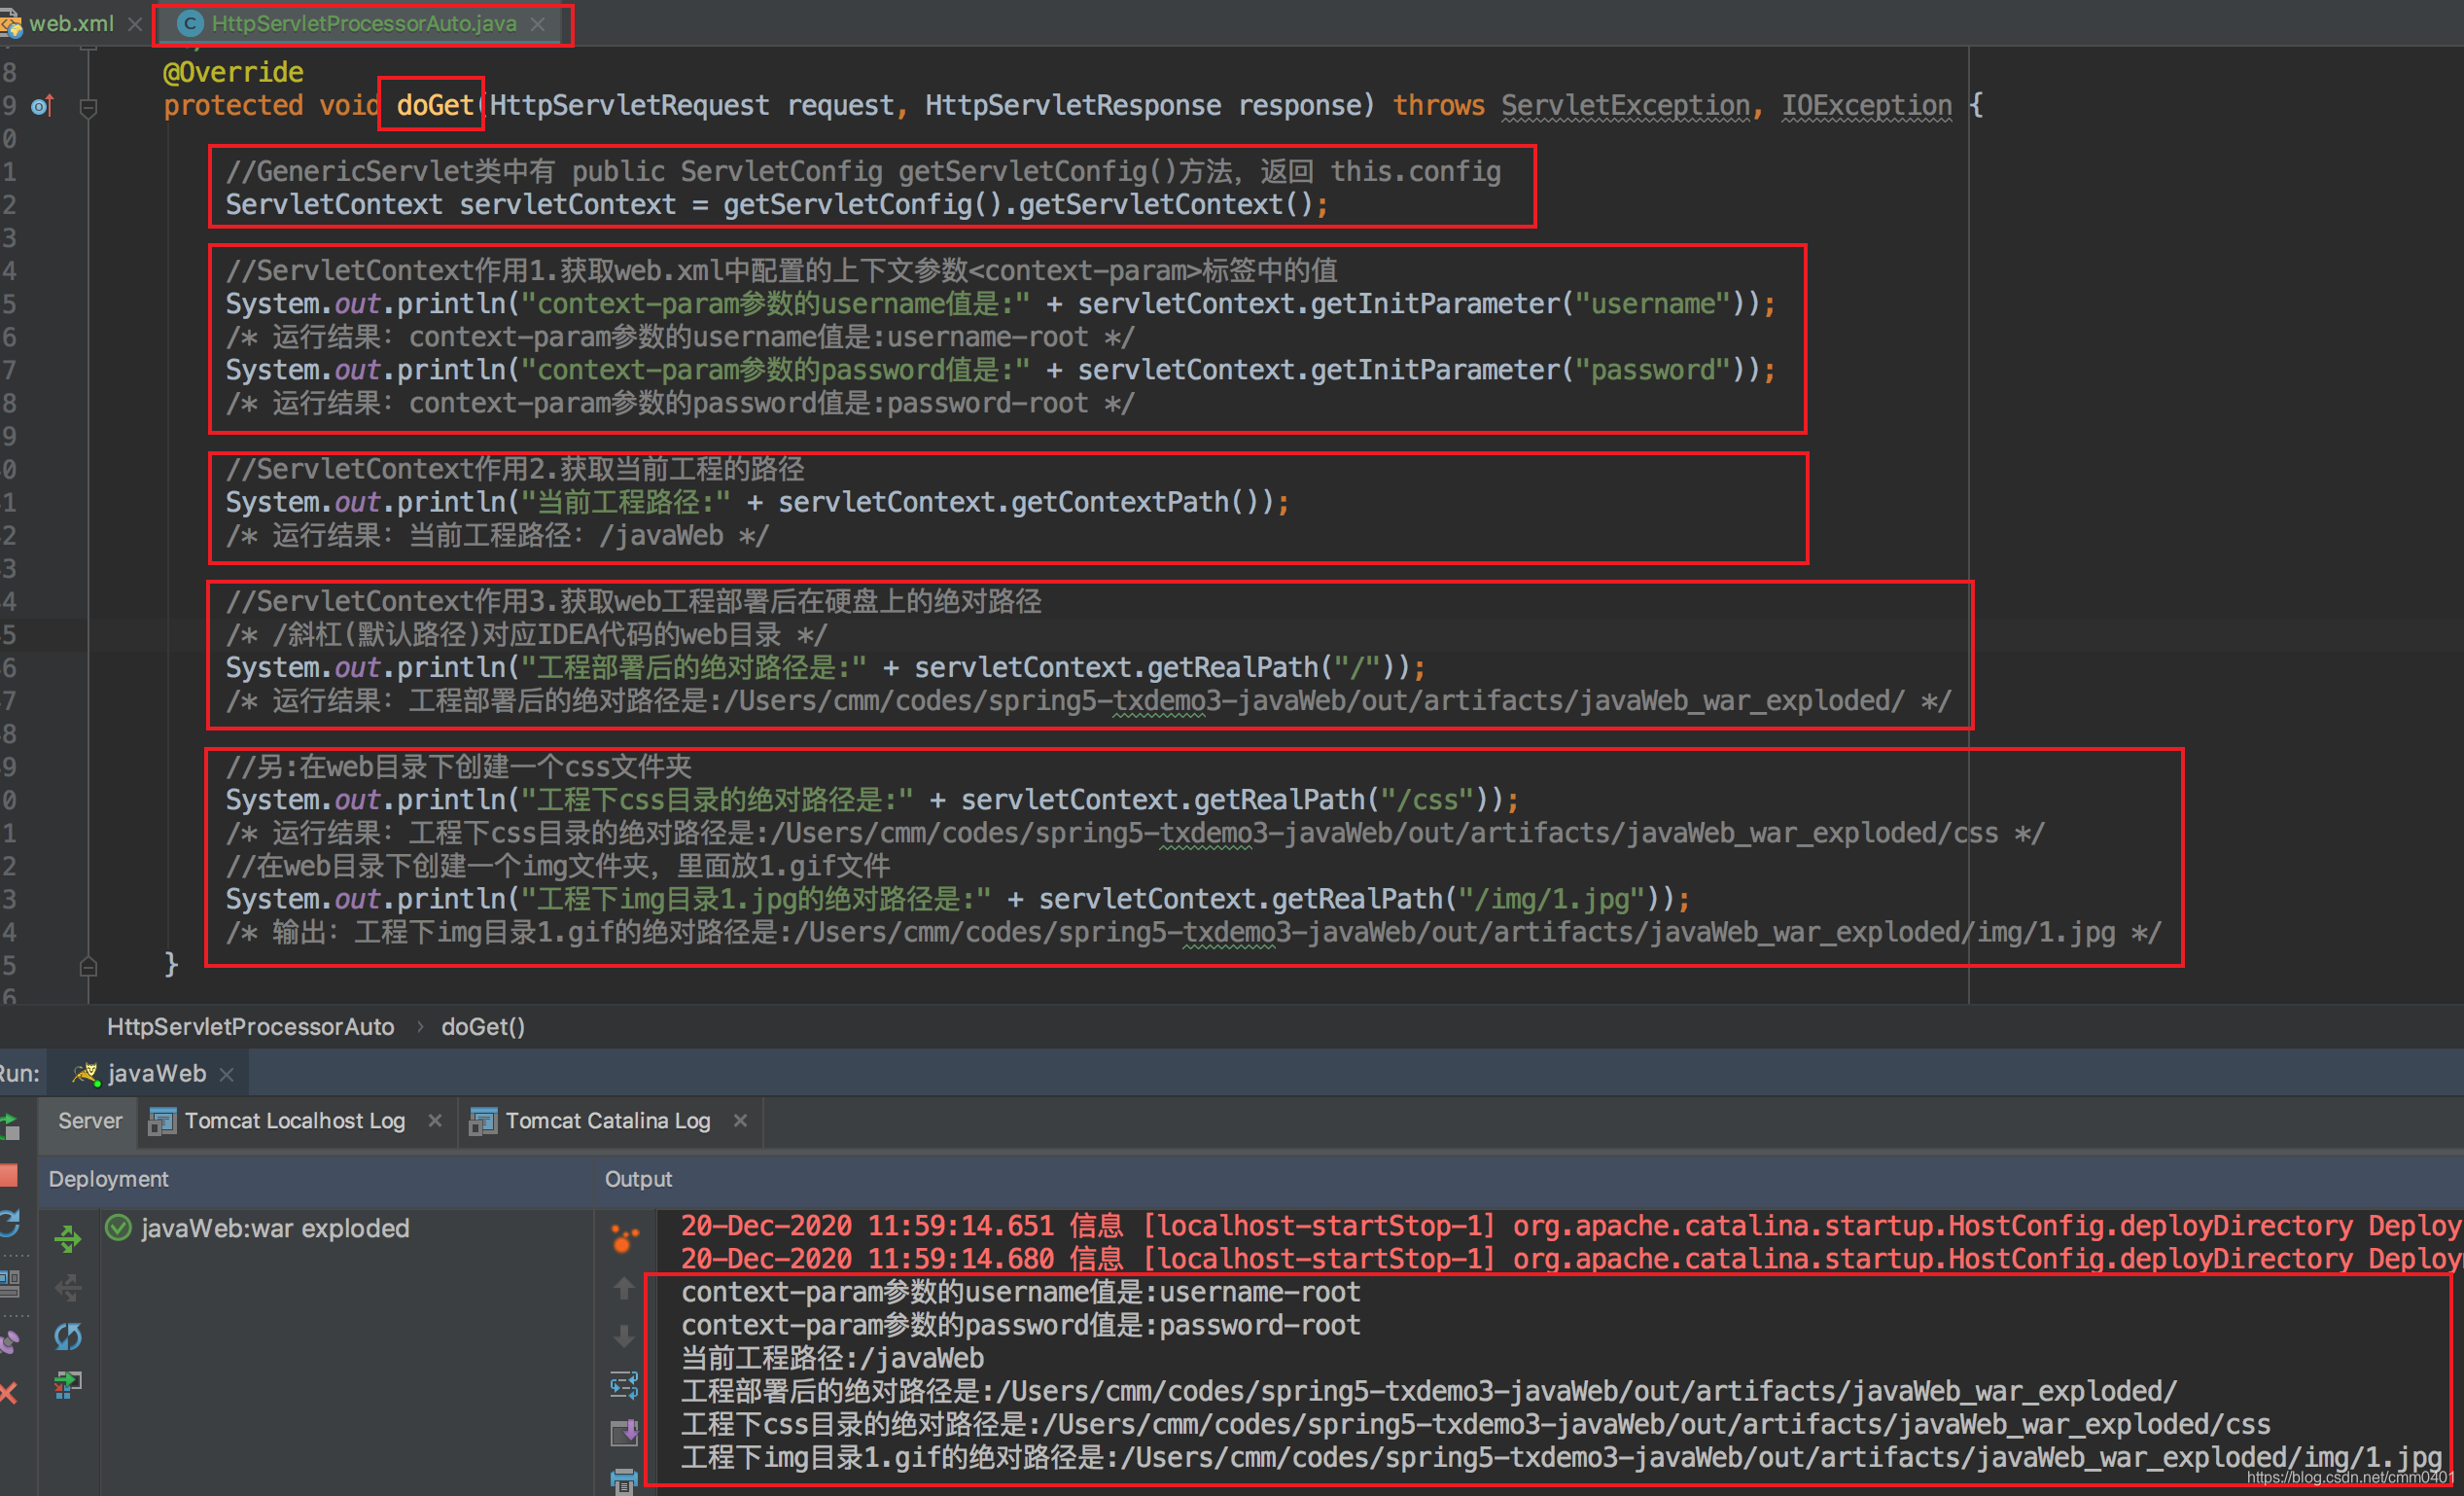Viewport: 2464px width, 1496px height.
Task: Toggle Scroll to End of output
Action: [624, 1433]
